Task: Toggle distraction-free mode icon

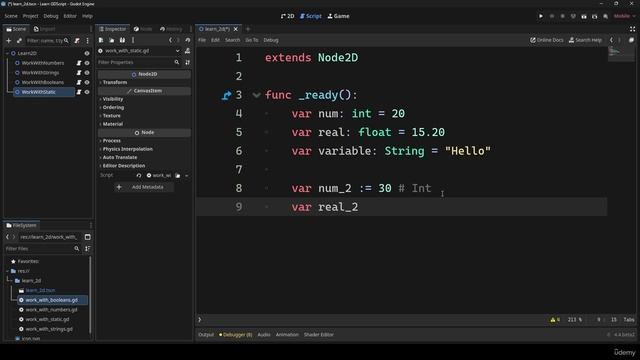Action: coord(632,29)
